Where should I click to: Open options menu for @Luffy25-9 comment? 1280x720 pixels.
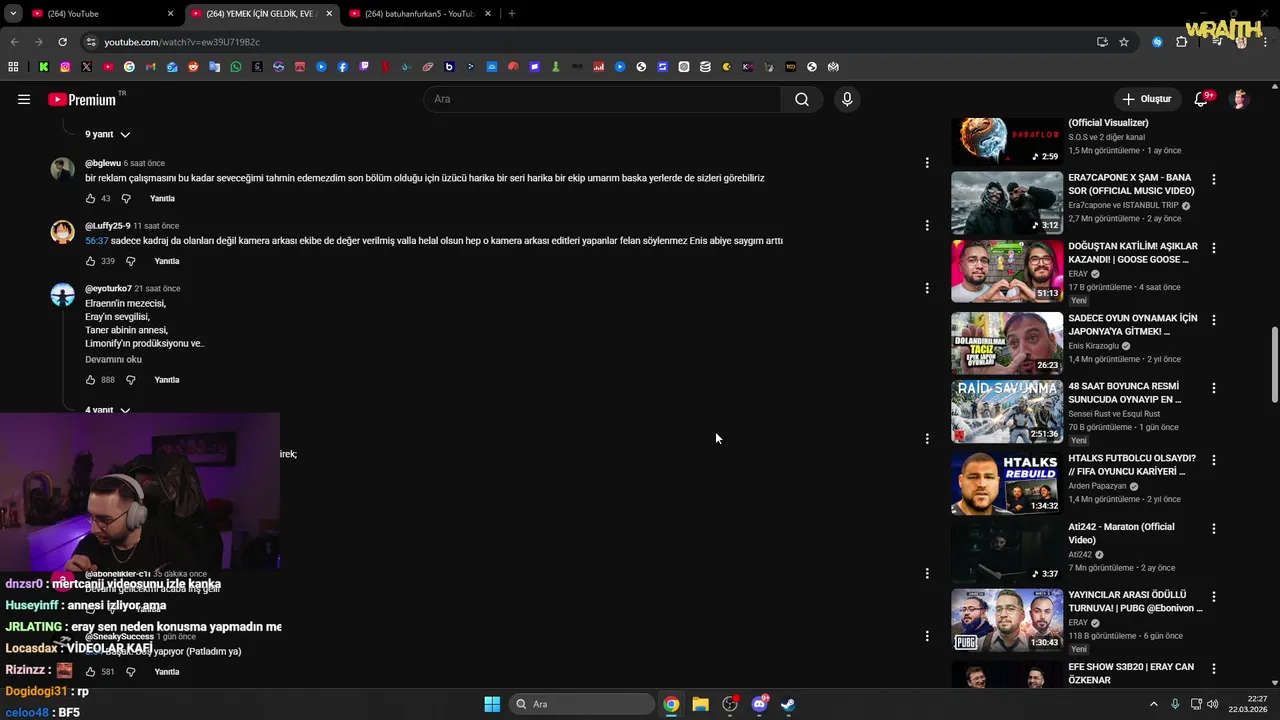coord(927,225)
